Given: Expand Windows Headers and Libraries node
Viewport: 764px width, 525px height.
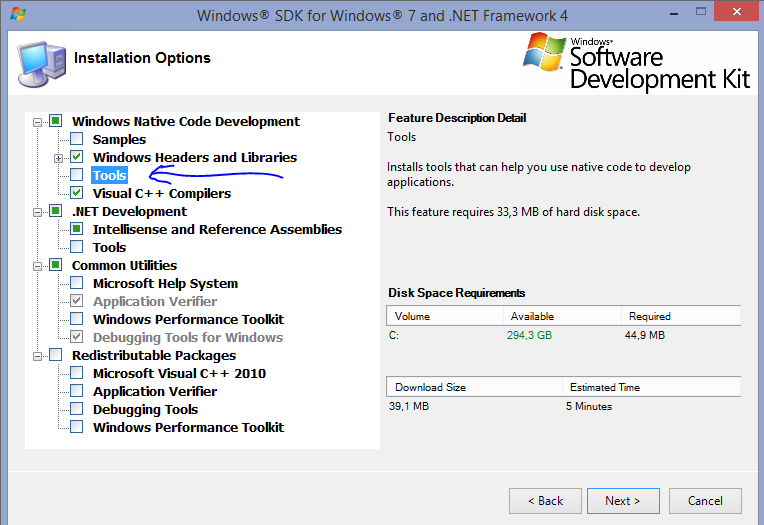Looking at the screenshot, I should 59,158.
